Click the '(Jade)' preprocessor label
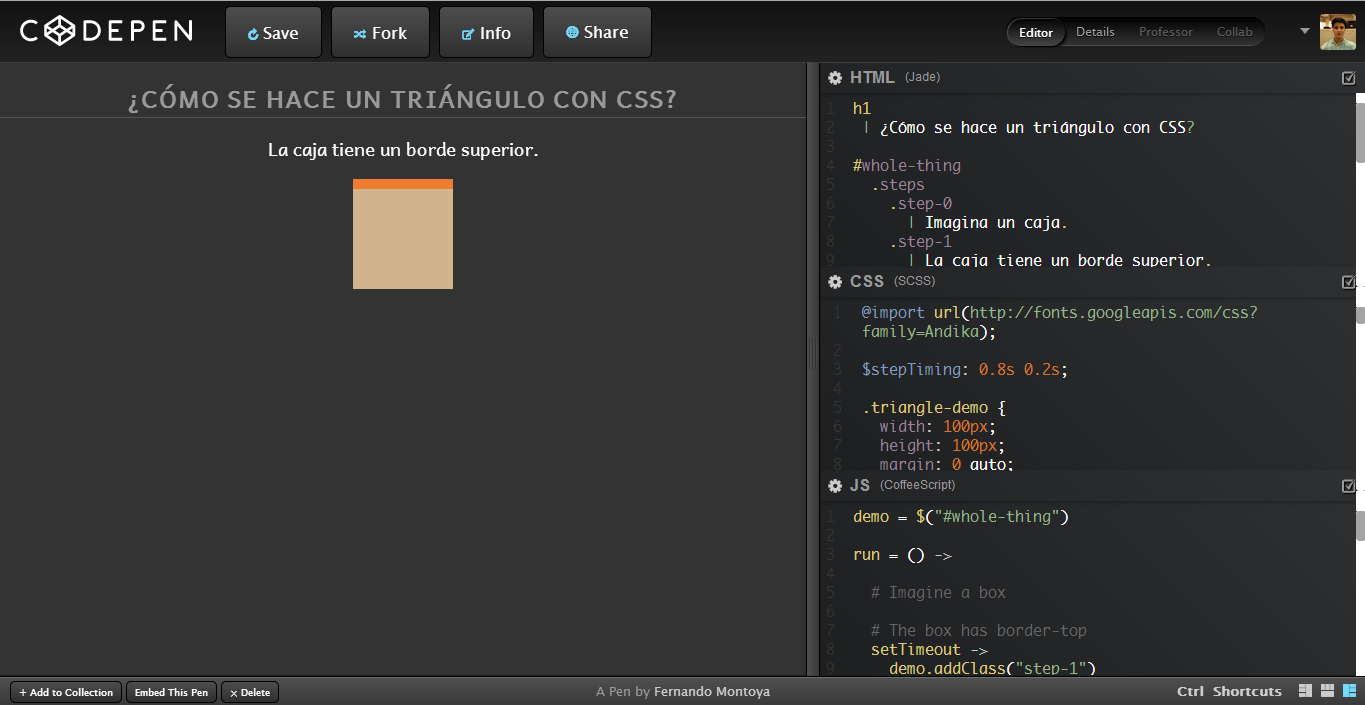The height and width of the screenshot is (705, 1365). pyautogui.click(x=922, y=77)
